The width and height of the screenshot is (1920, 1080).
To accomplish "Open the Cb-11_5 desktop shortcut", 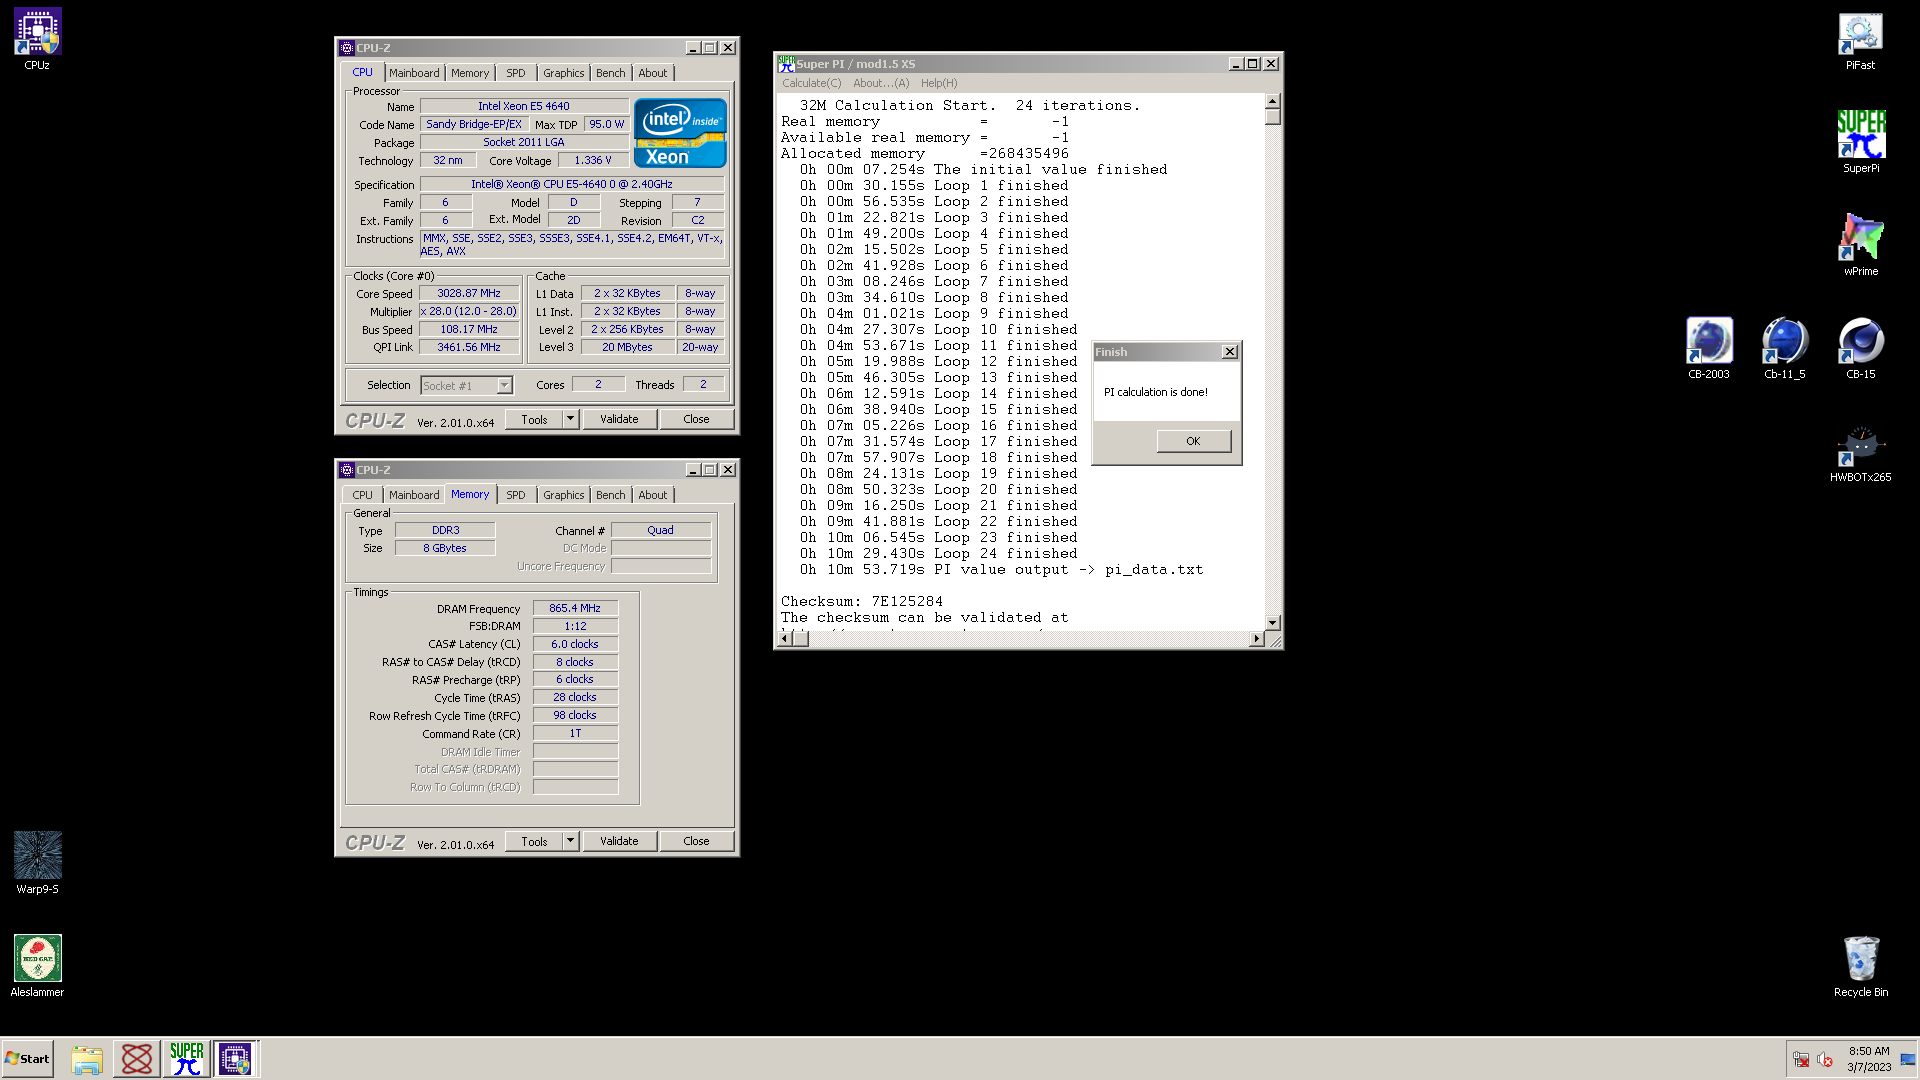I will 1784,348.
